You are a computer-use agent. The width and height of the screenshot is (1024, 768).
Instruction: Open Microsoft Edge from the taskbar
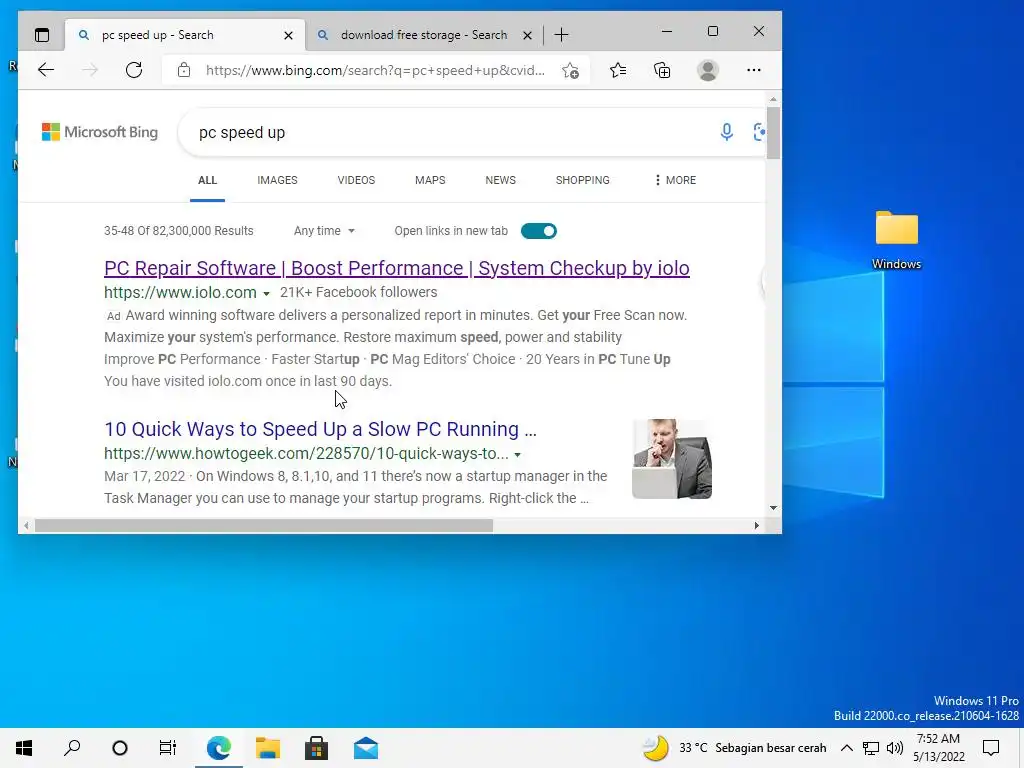pos(219,748)
